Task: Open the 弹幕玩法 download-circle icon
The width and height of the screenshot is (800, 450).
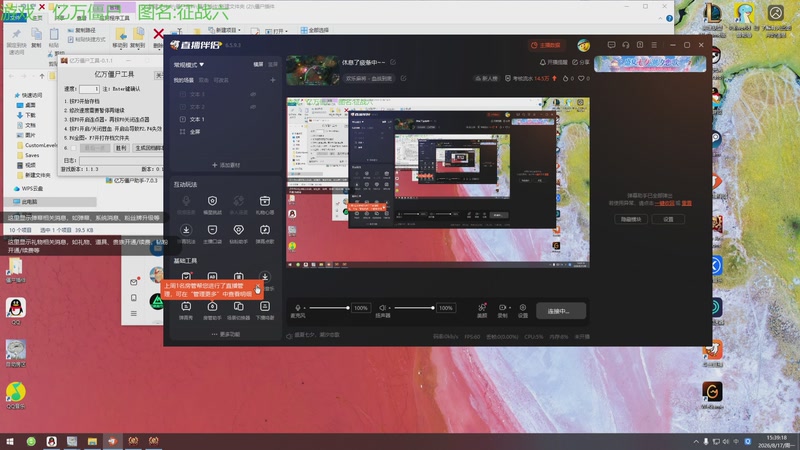Action: [x=186, y=230]
